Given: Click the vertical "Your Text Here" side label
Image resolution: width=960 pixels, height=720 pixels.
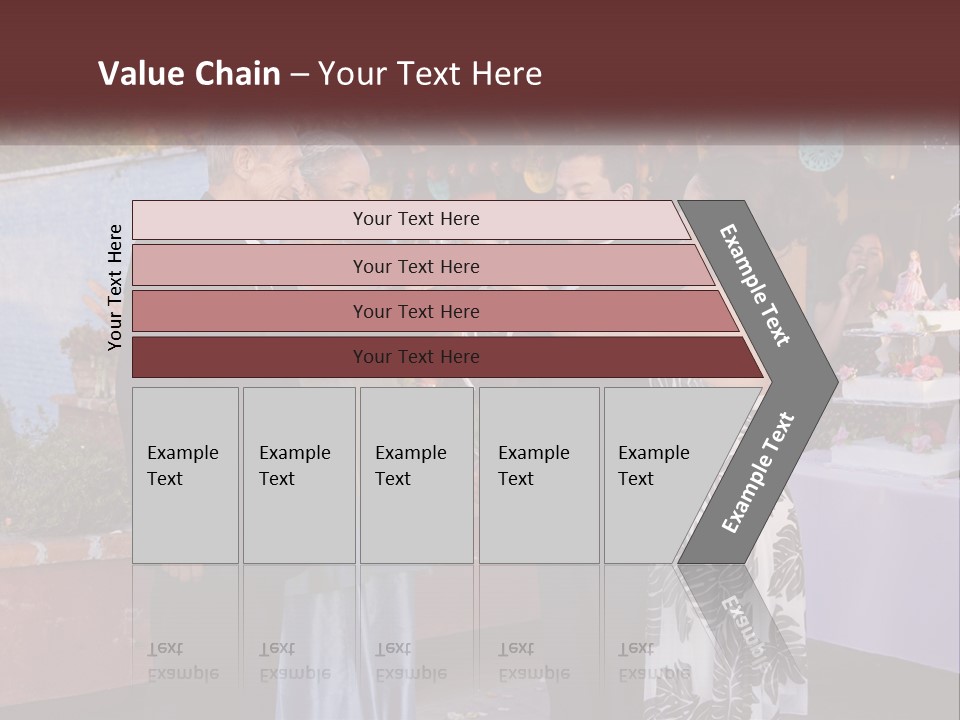Looking at the screenshot, I should 115,287.
